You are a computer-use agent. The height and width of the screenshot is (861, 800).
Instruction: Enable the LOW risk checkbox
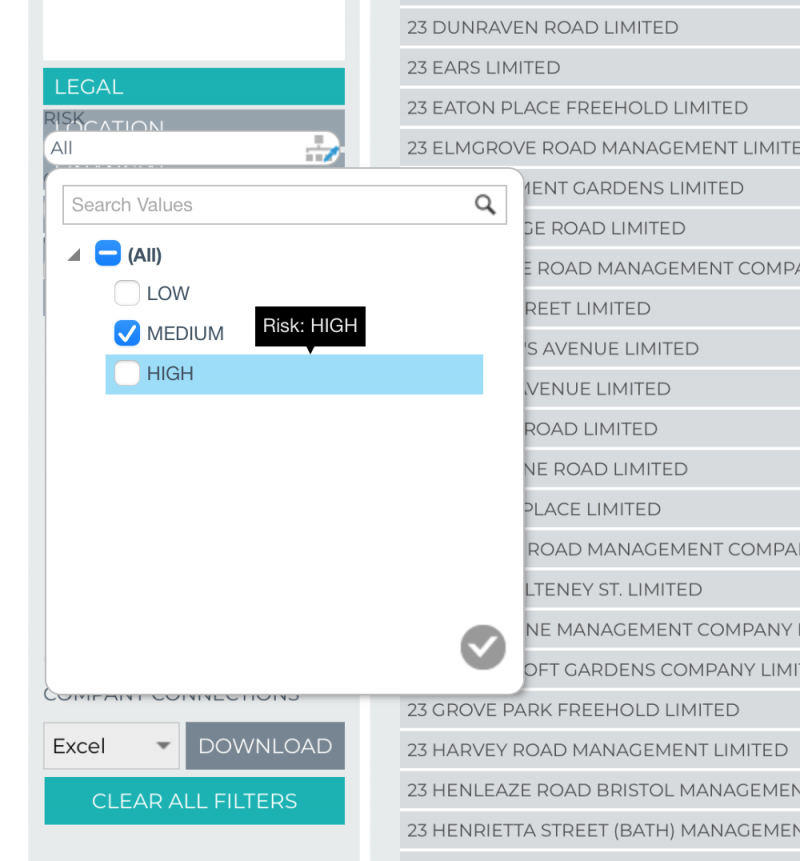click(x=126, y=293)
